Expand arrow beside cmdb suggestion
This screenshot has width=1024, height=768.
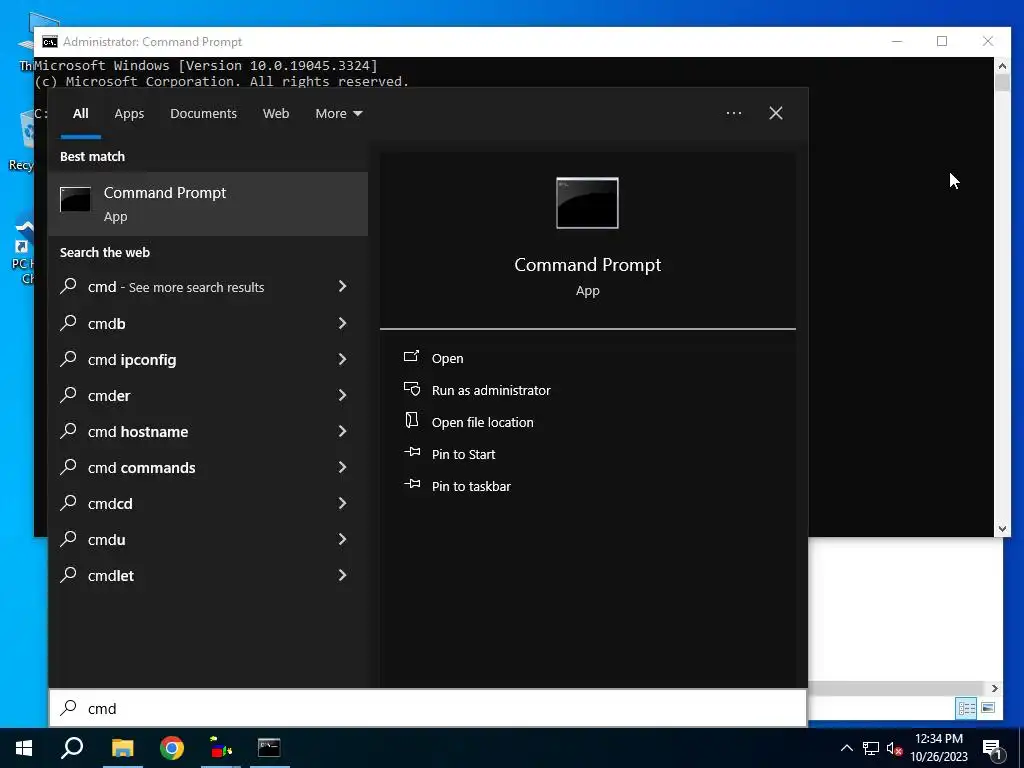point(342,323)
